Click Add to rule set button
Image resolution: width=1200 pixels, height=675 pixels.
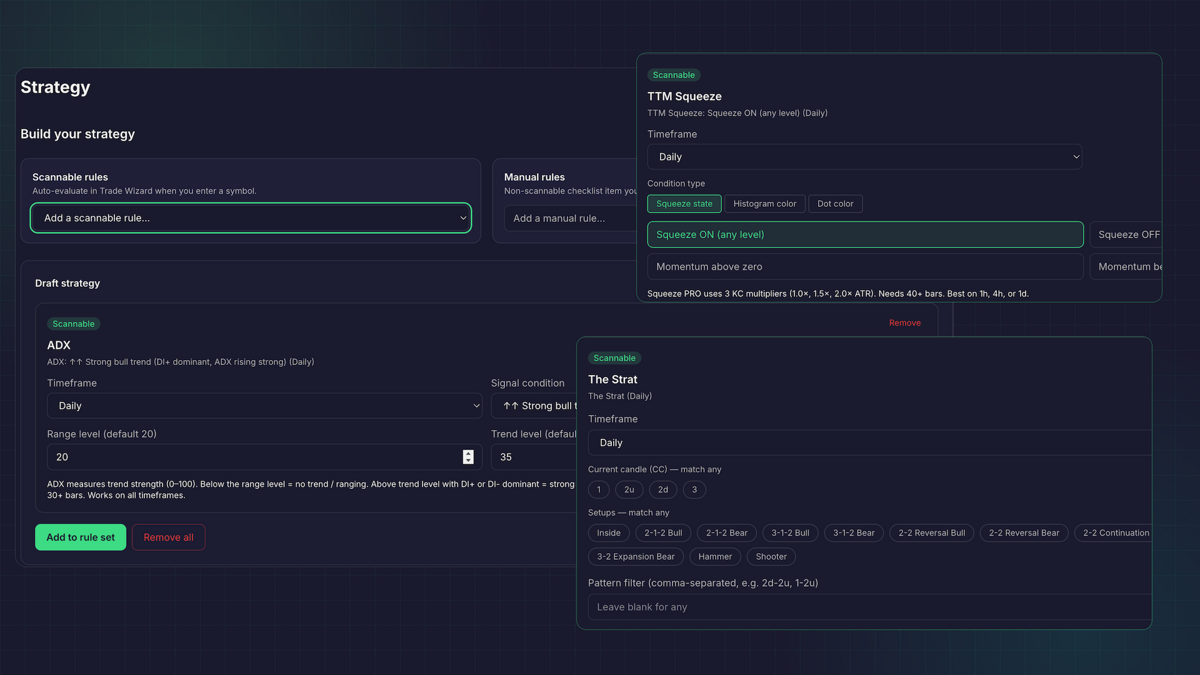click(81, 537)
